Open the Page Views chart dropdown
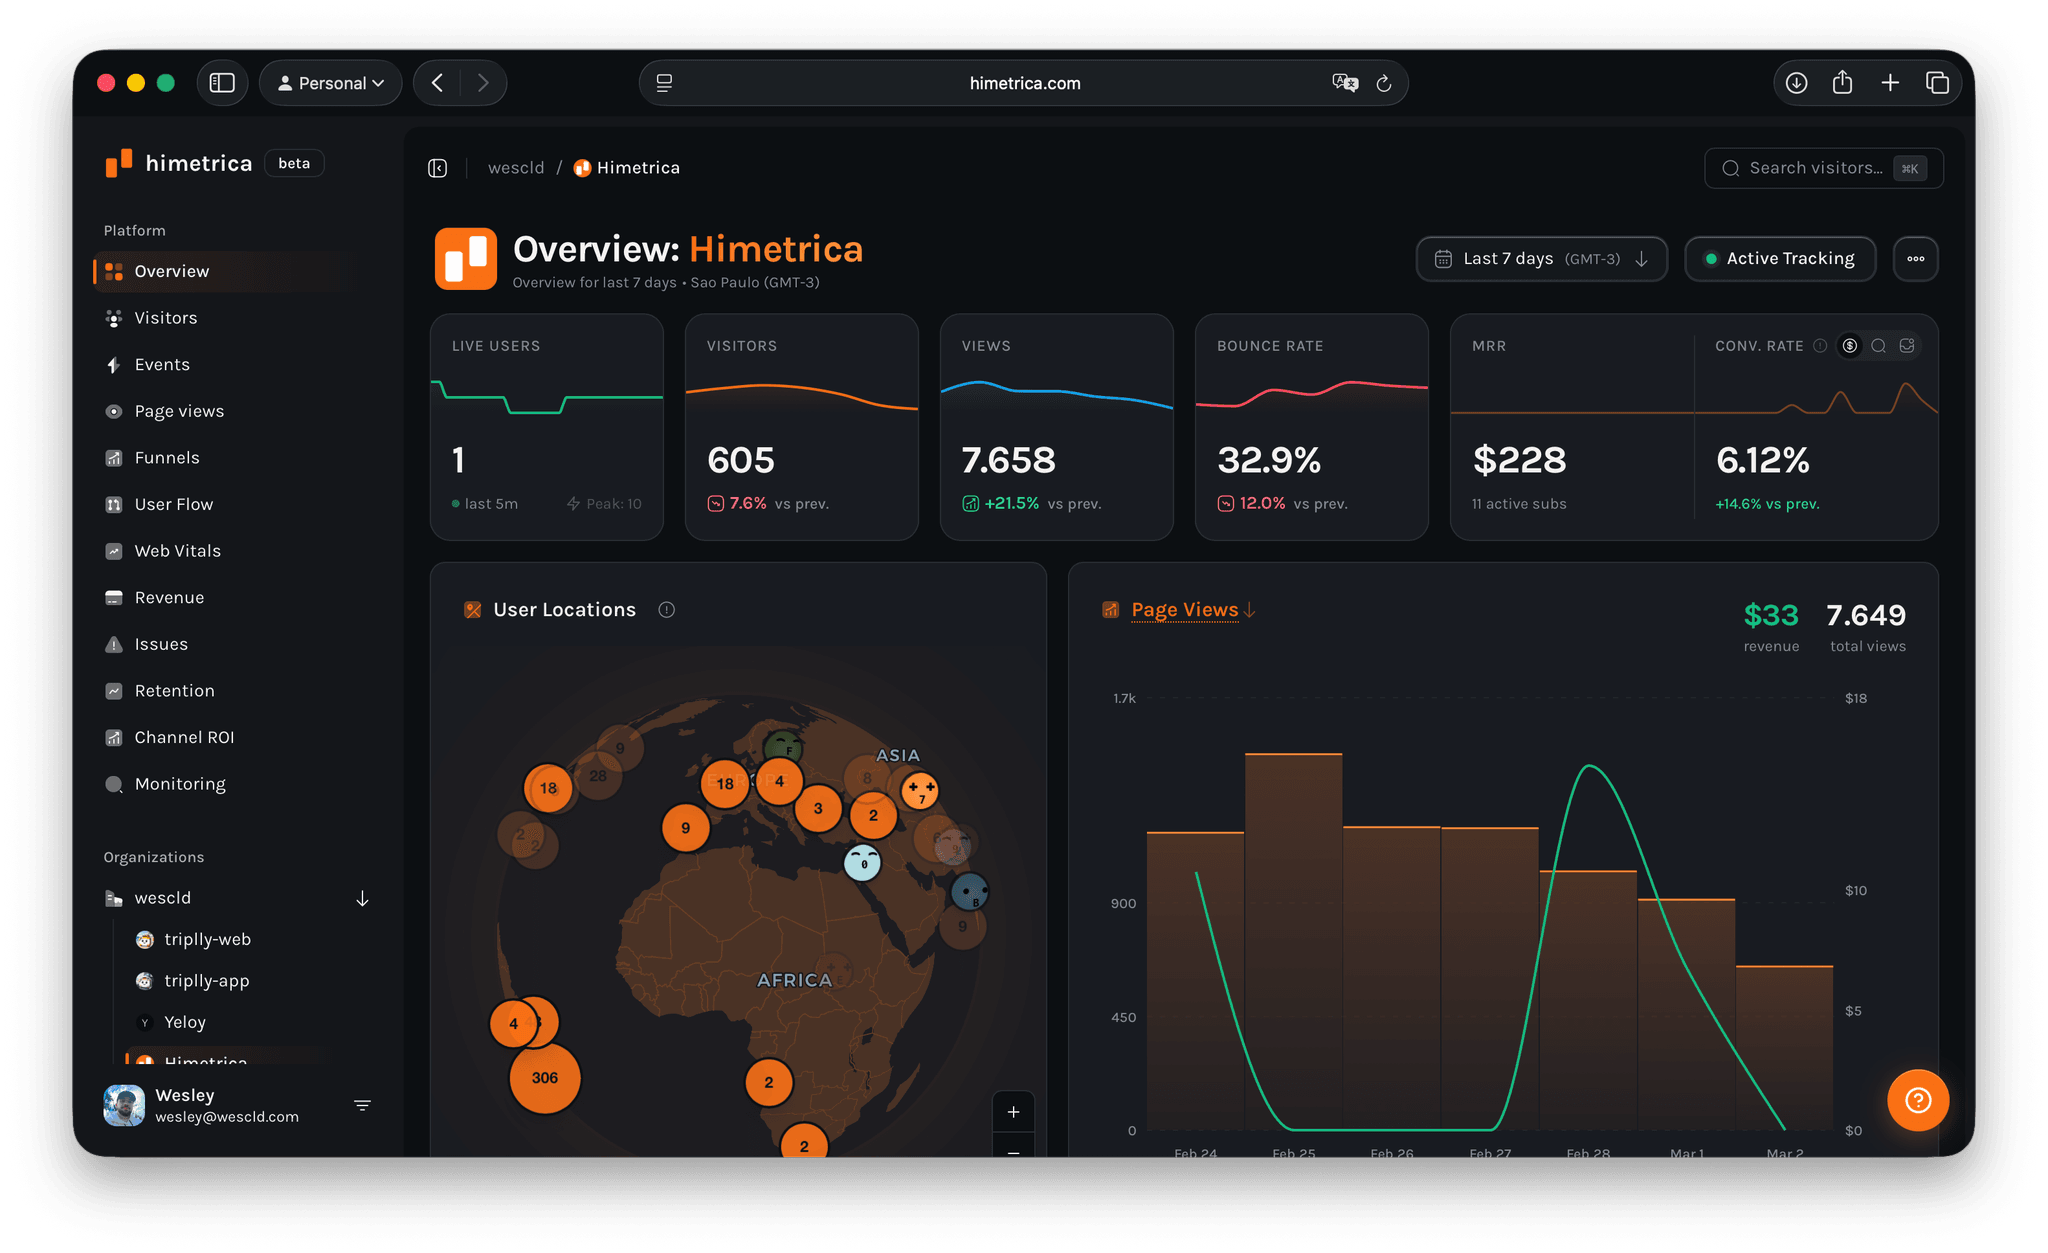This screenshot has height=1253, width=2048. tap(1193, 610)
